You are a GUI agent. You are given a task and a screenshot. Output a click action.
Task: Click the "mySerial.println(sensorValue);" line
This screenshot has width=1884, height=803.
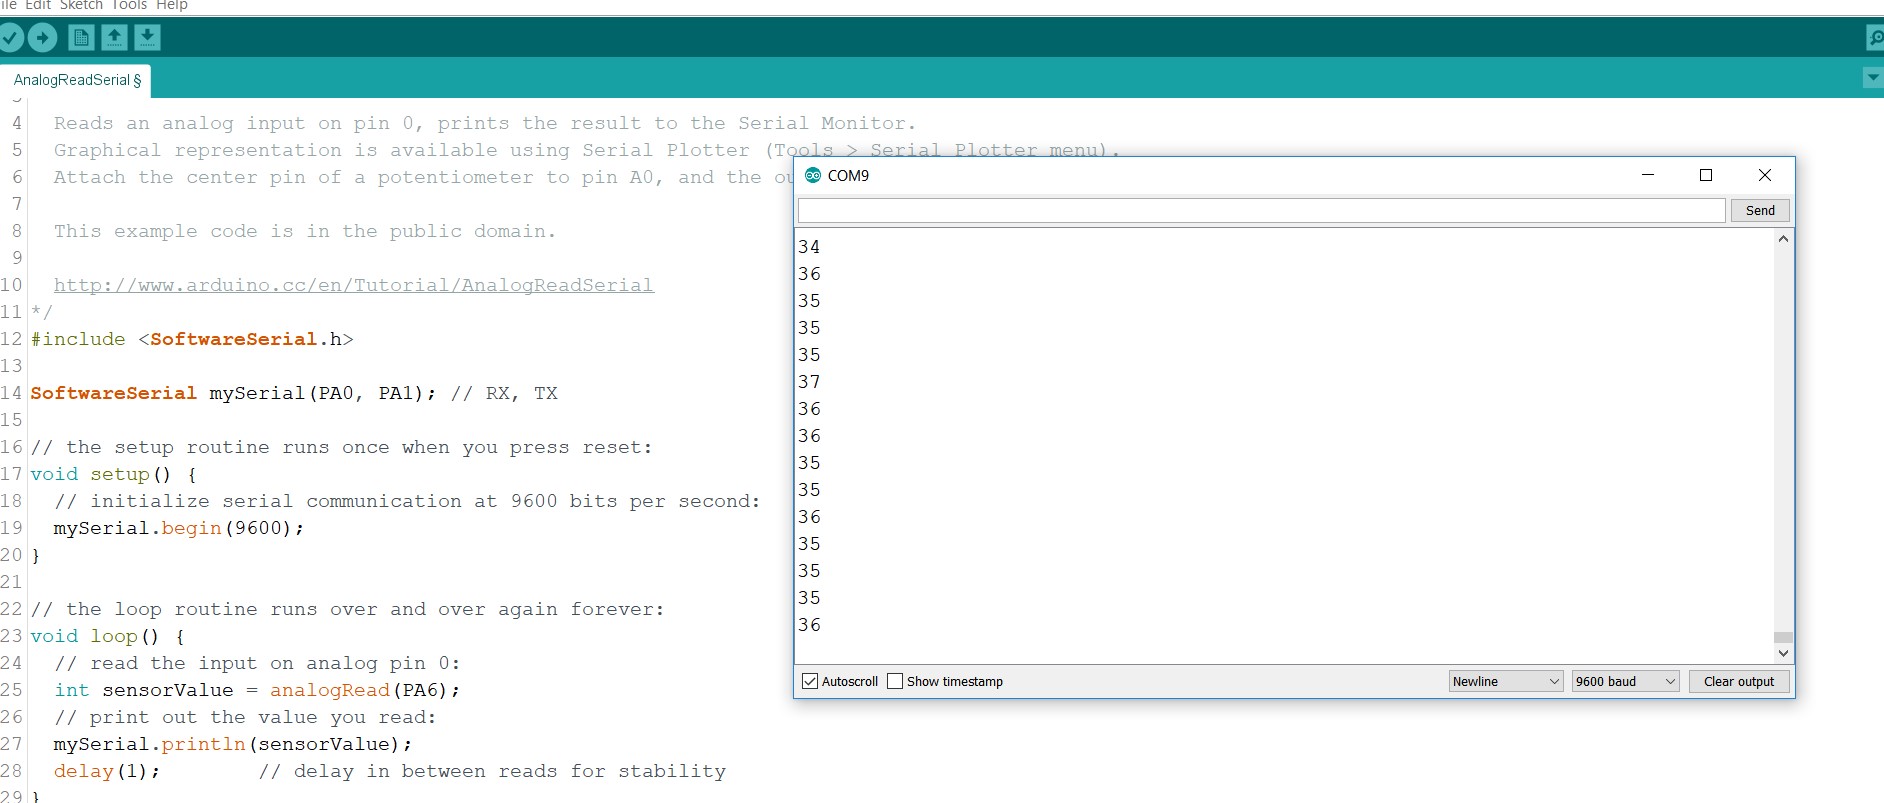tap(233, 744)
